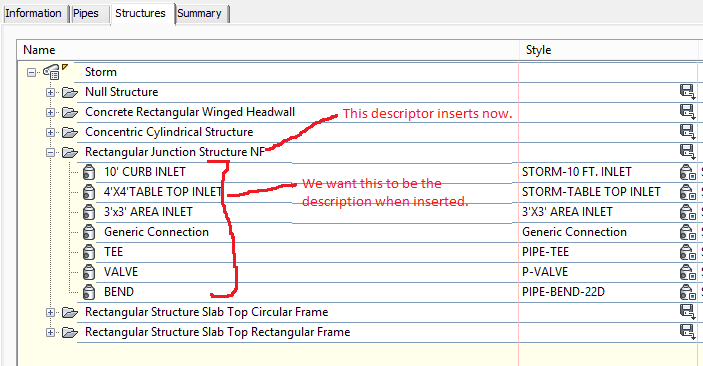Select Concrete Rectangular Winged Headwall row

pos(190,112)
